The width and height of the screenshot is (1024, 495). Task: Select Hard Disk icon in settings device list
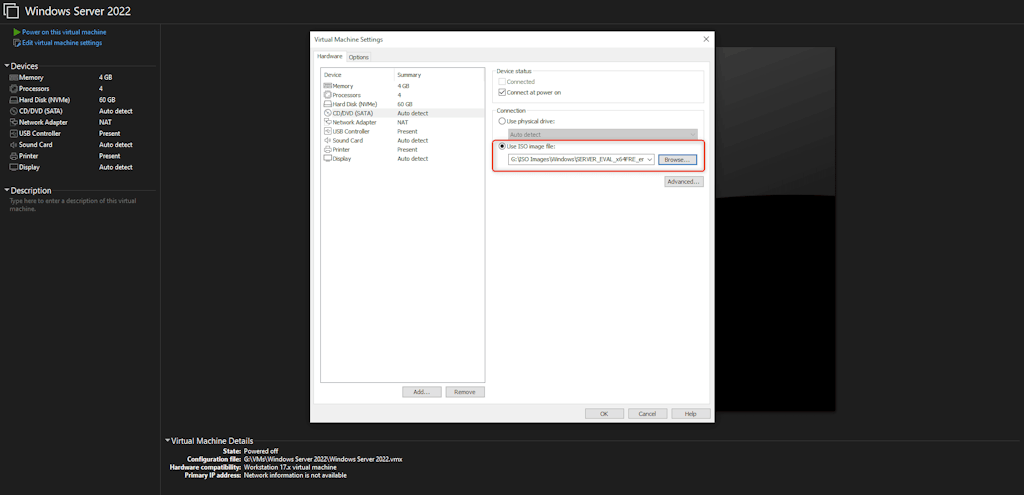[x=328, y=104]
